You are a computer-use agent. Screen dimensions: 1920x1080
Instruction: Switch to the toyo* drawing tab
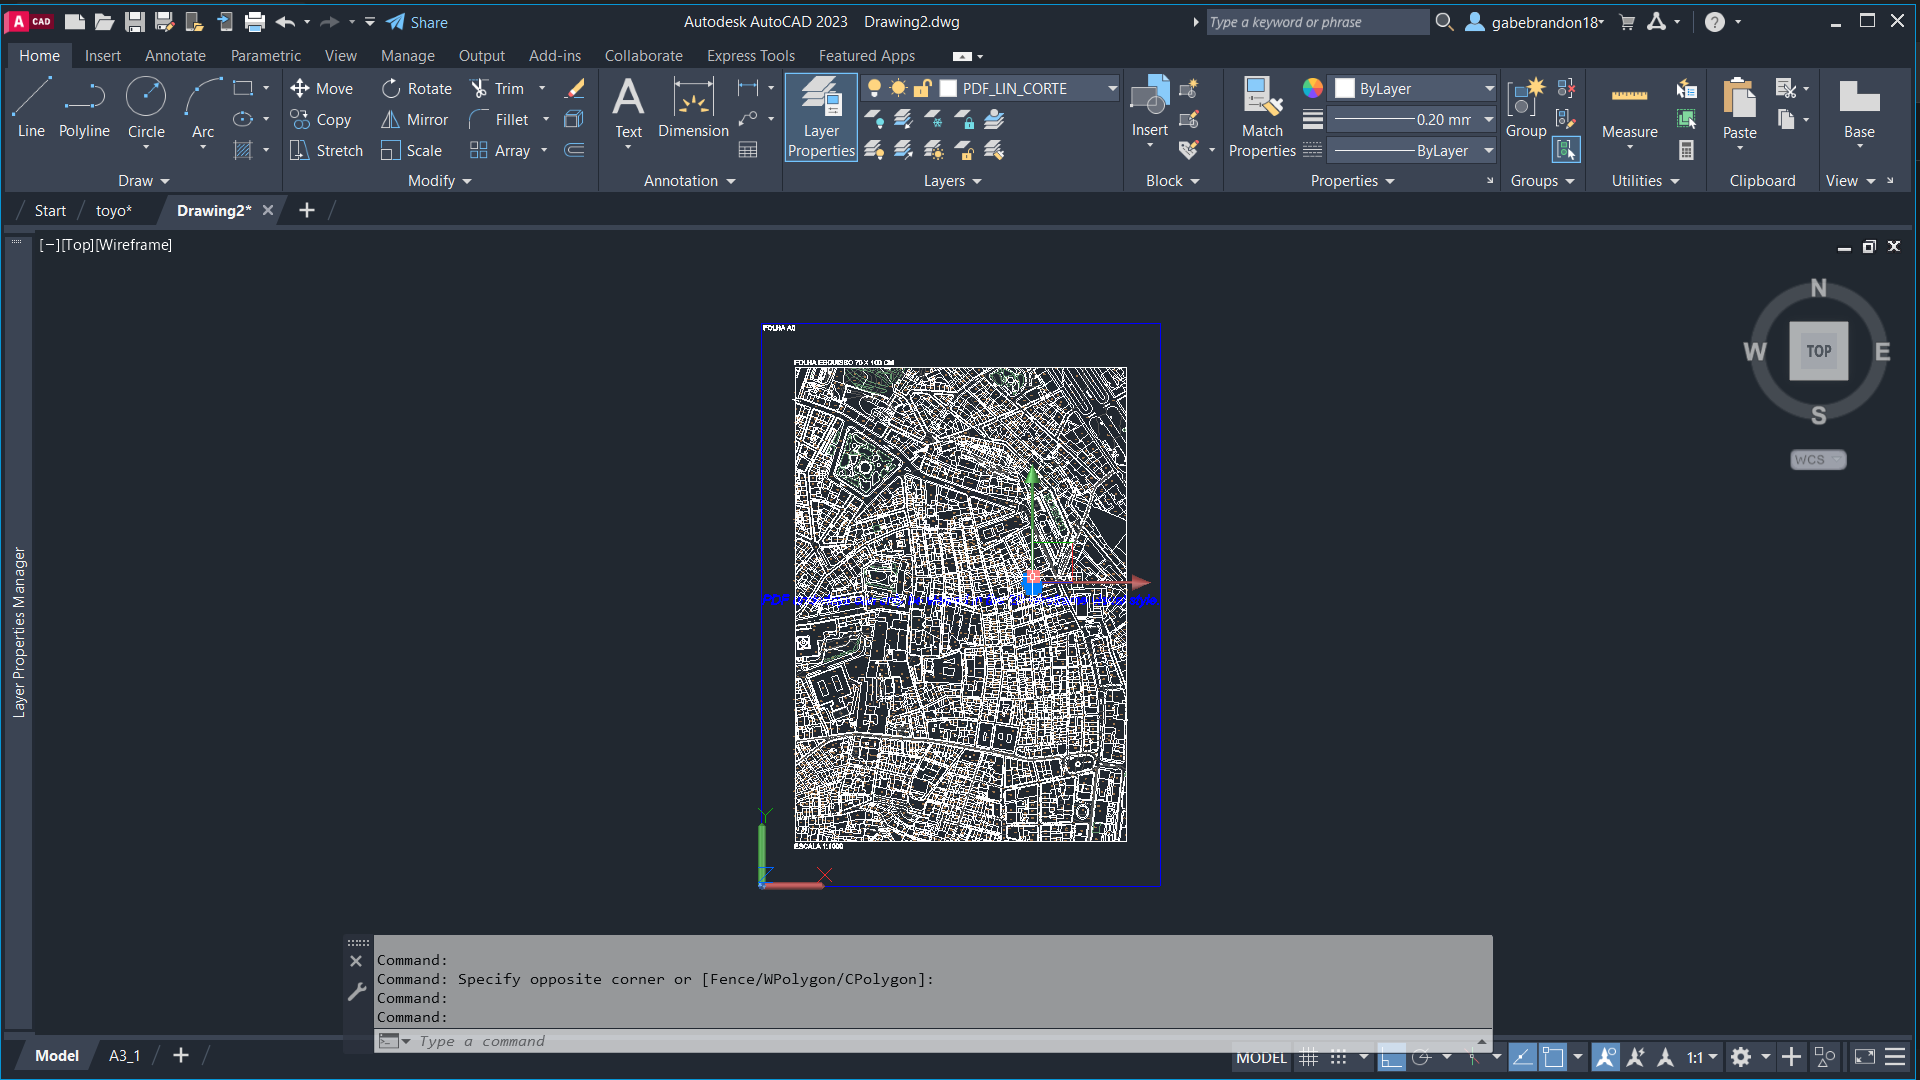click(113, 211)
